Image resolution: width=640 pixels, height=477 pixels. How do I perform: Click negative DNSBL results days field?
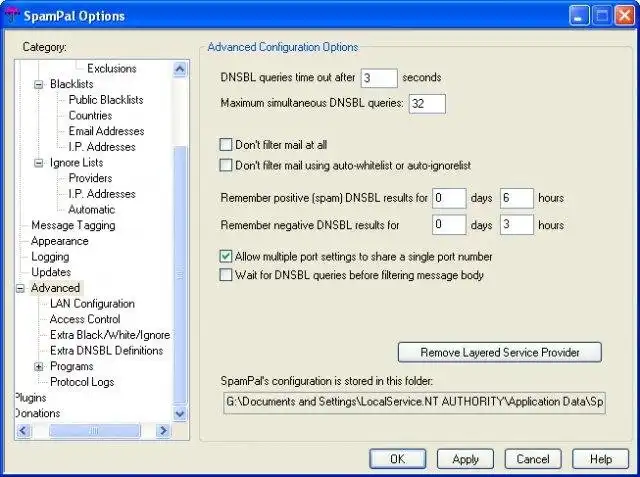pos(449,224)
